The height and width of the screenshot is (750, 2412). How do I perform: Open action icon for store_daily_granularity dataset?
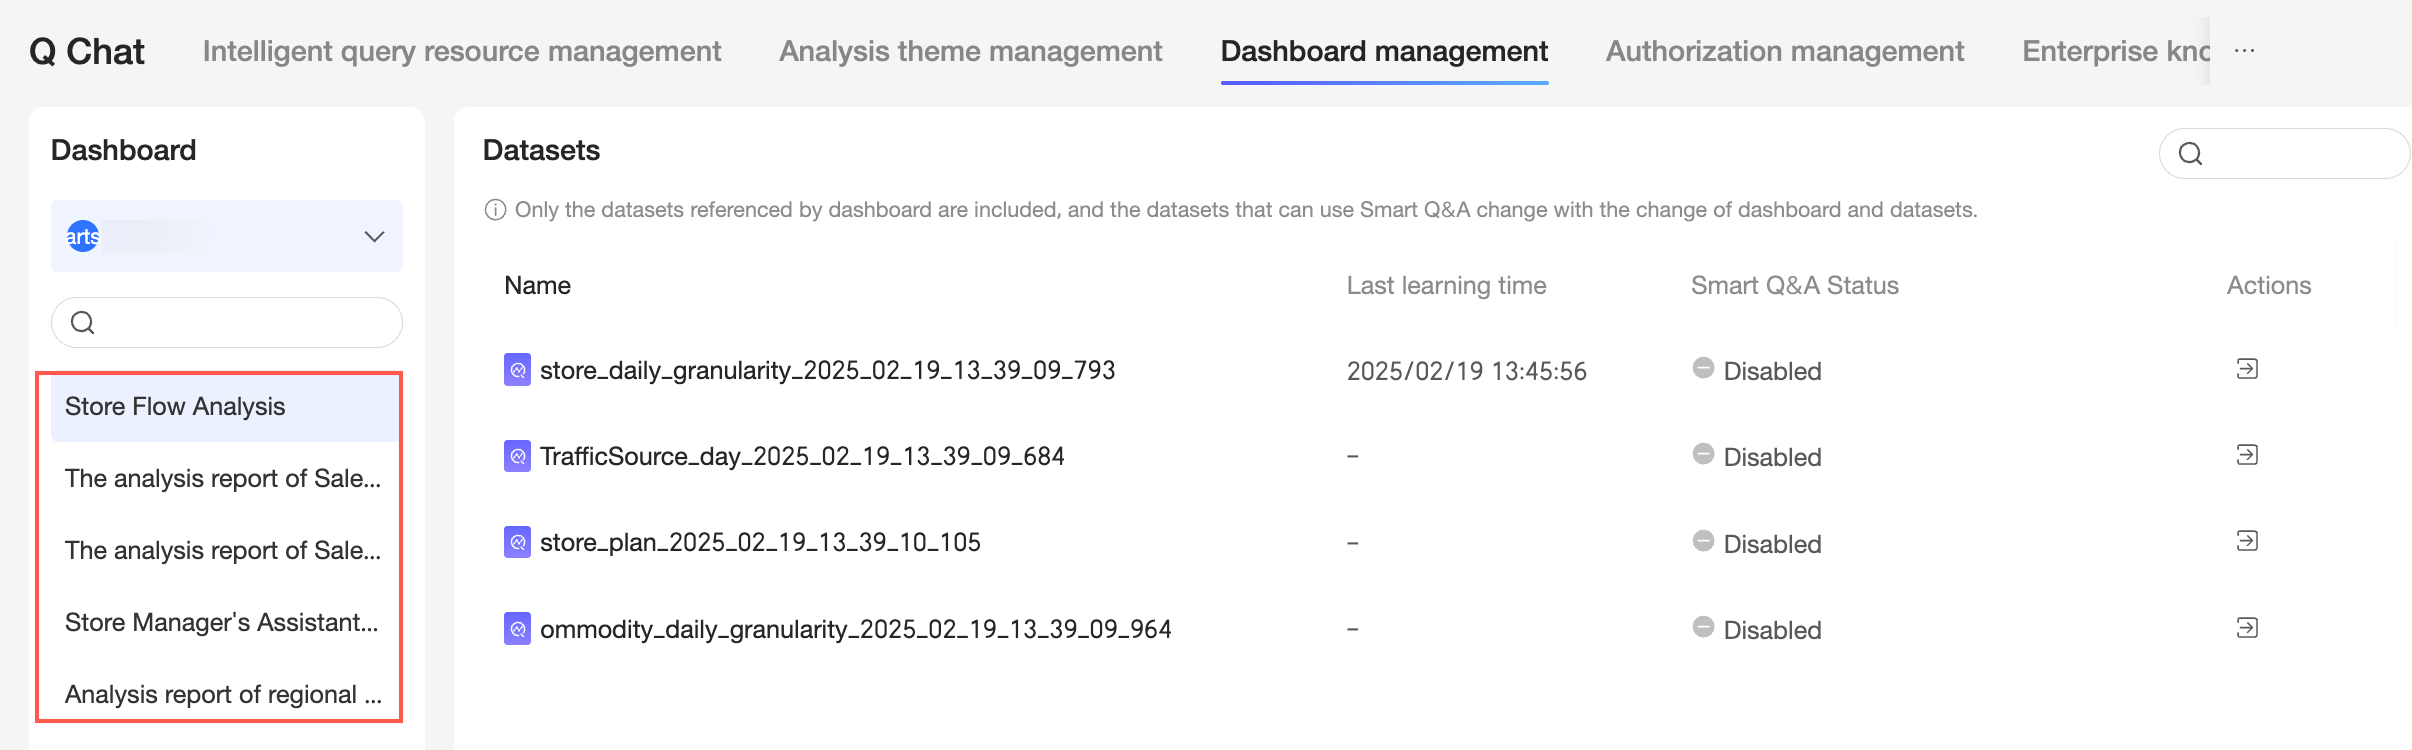coord(2247,369)
